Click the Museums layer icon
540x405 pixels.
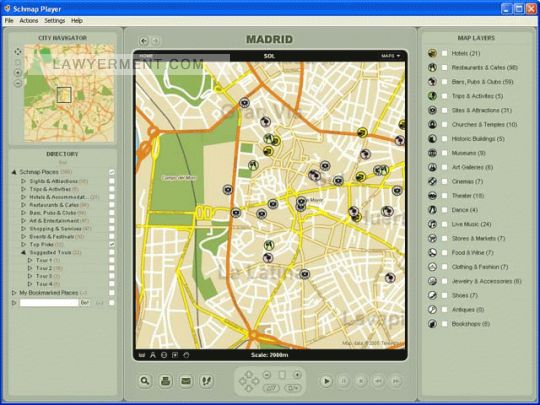point(432,153)
